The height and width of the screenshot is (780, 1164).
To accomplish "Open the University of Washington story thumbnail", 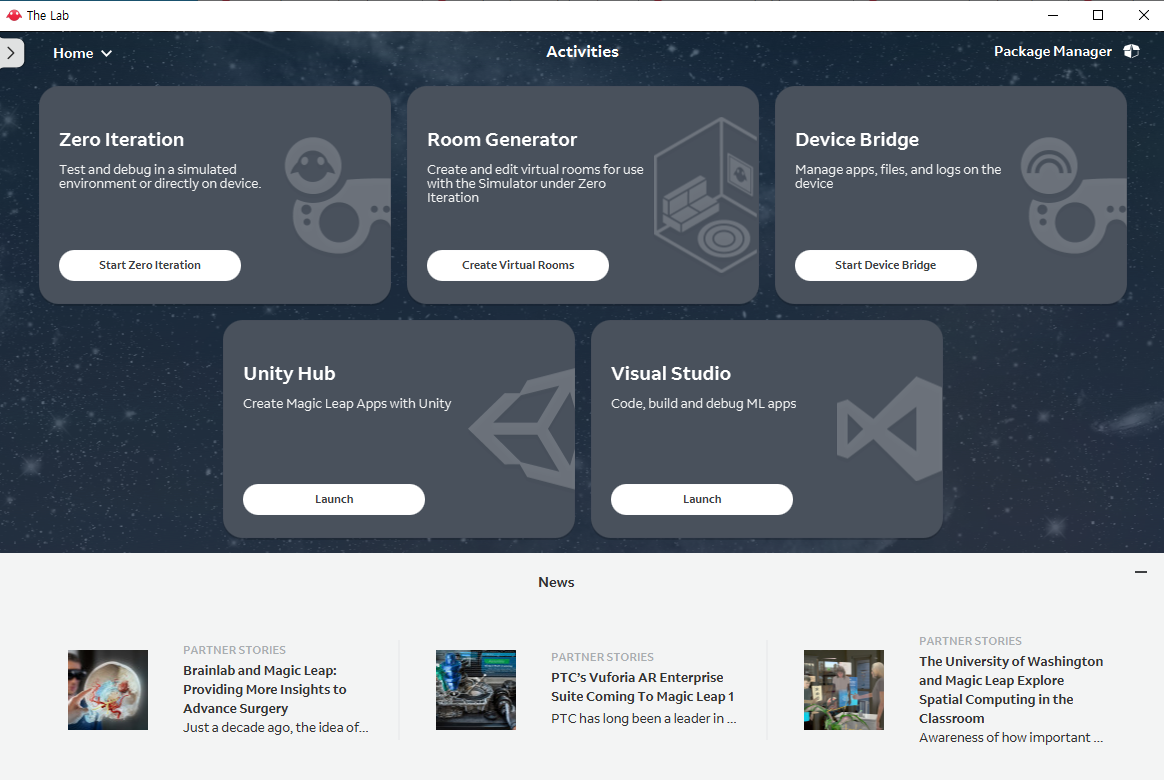I will [844, 690].
